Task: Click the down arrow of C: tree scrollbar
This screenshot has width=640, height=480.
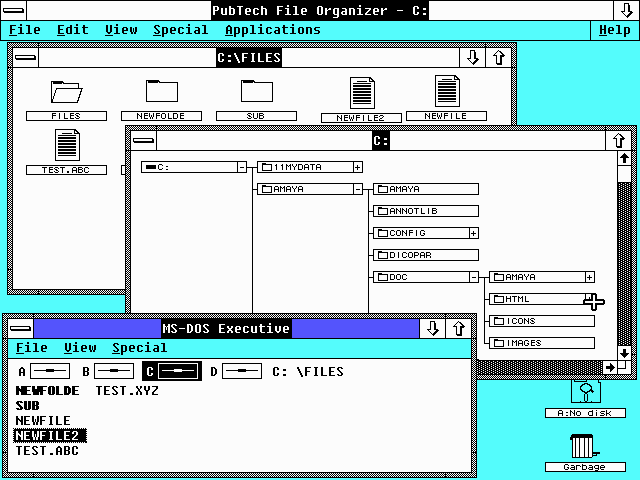Action: point(624,353)
